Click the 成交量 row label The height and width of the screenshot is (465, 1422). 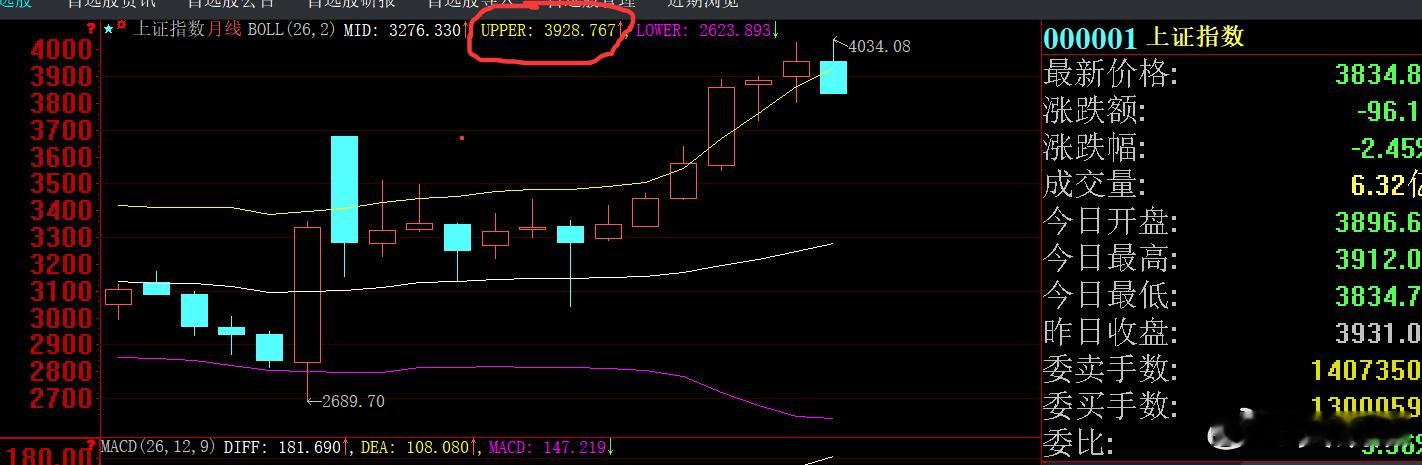tap(1094, 185)
